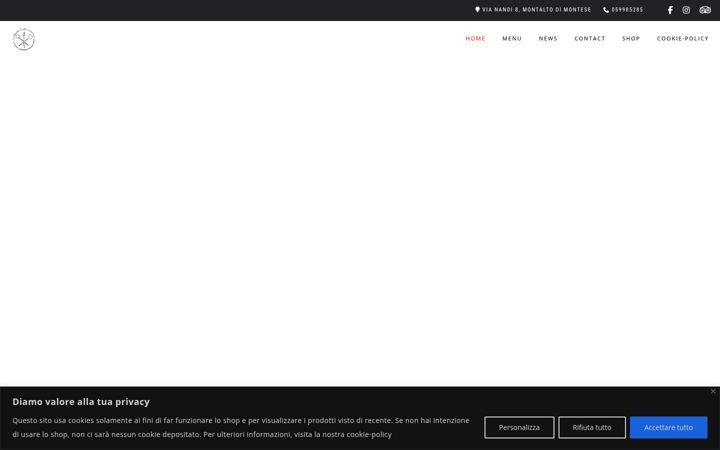Open Cookie-Policy from navigation bar
Screen dimensions: 720x450
(x=683, y=39)
